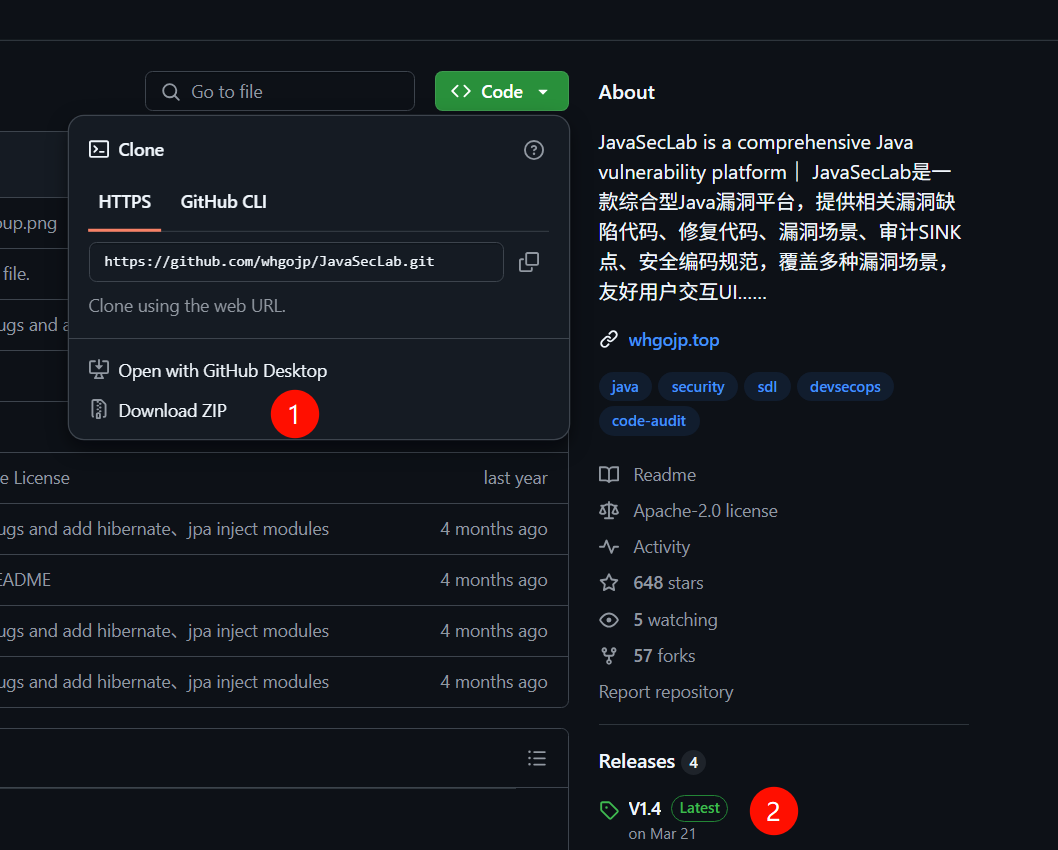Select Download ZIP option
The height and width of the screenshot is (850, 1058).
[173, 410]
